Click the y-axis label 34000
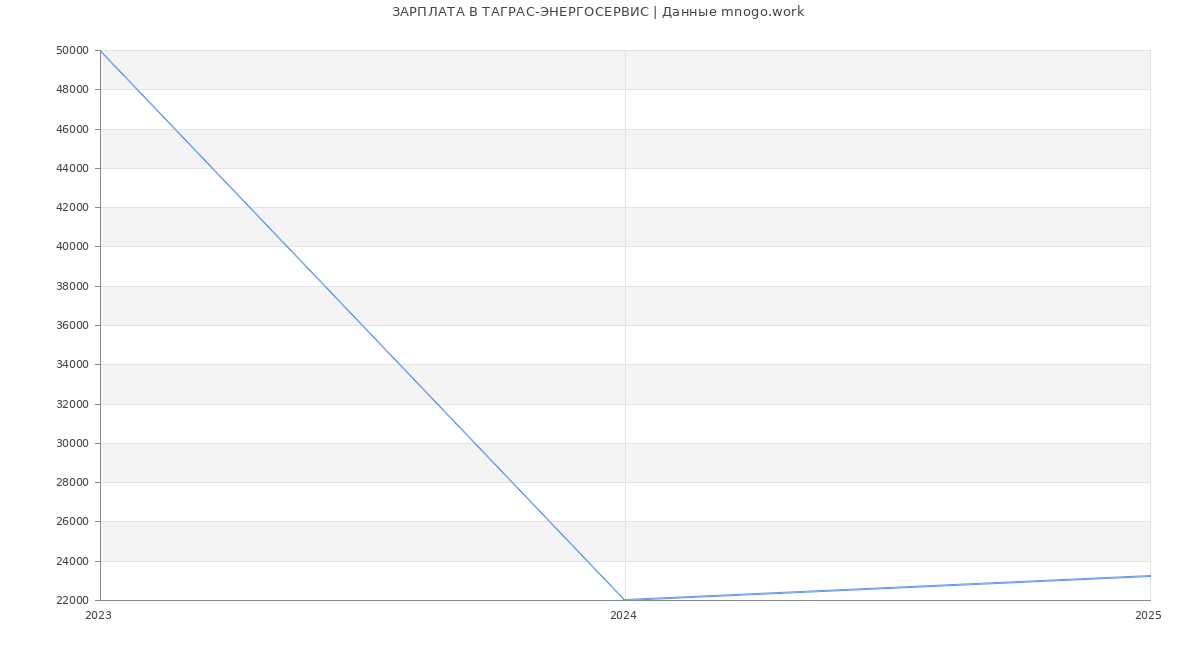This screenshot has height=650, width=1200. point(73,364)
